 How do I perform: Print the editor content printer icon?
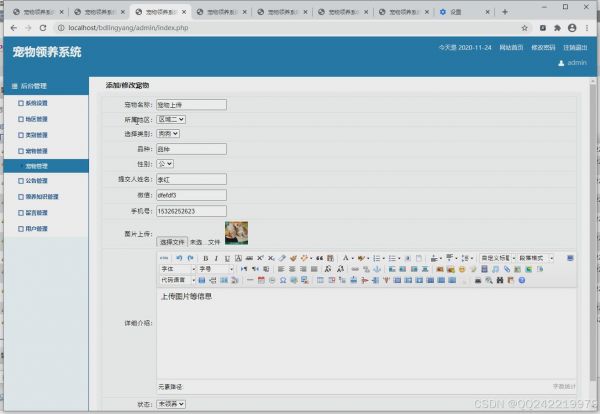pyautogui.click(x=478, y=280)
